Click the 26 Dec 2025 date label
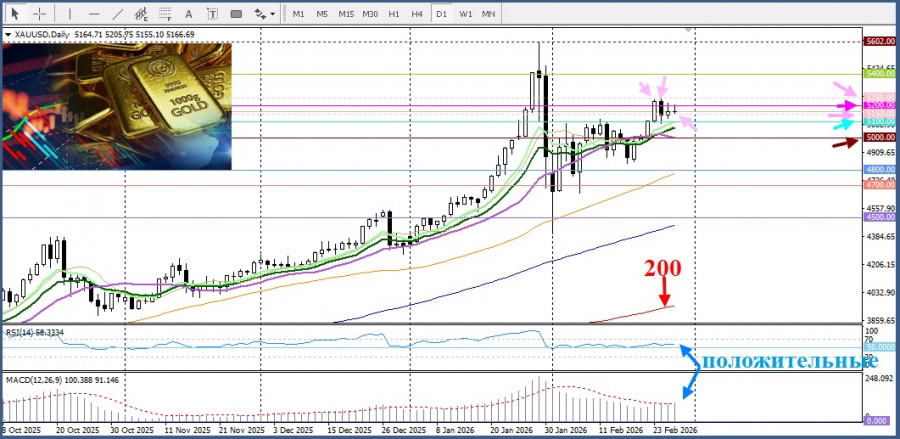 click(x=402, y=429)
